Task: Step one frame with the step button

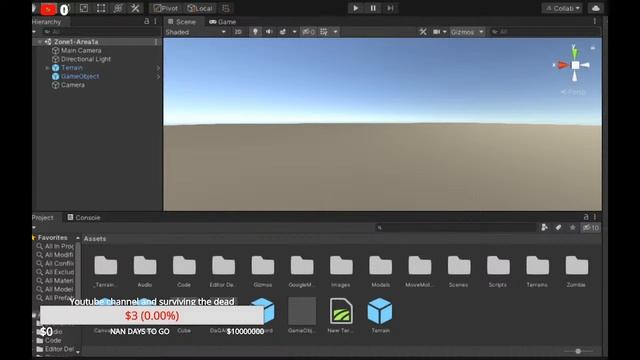Action: (x=390, y=8)
